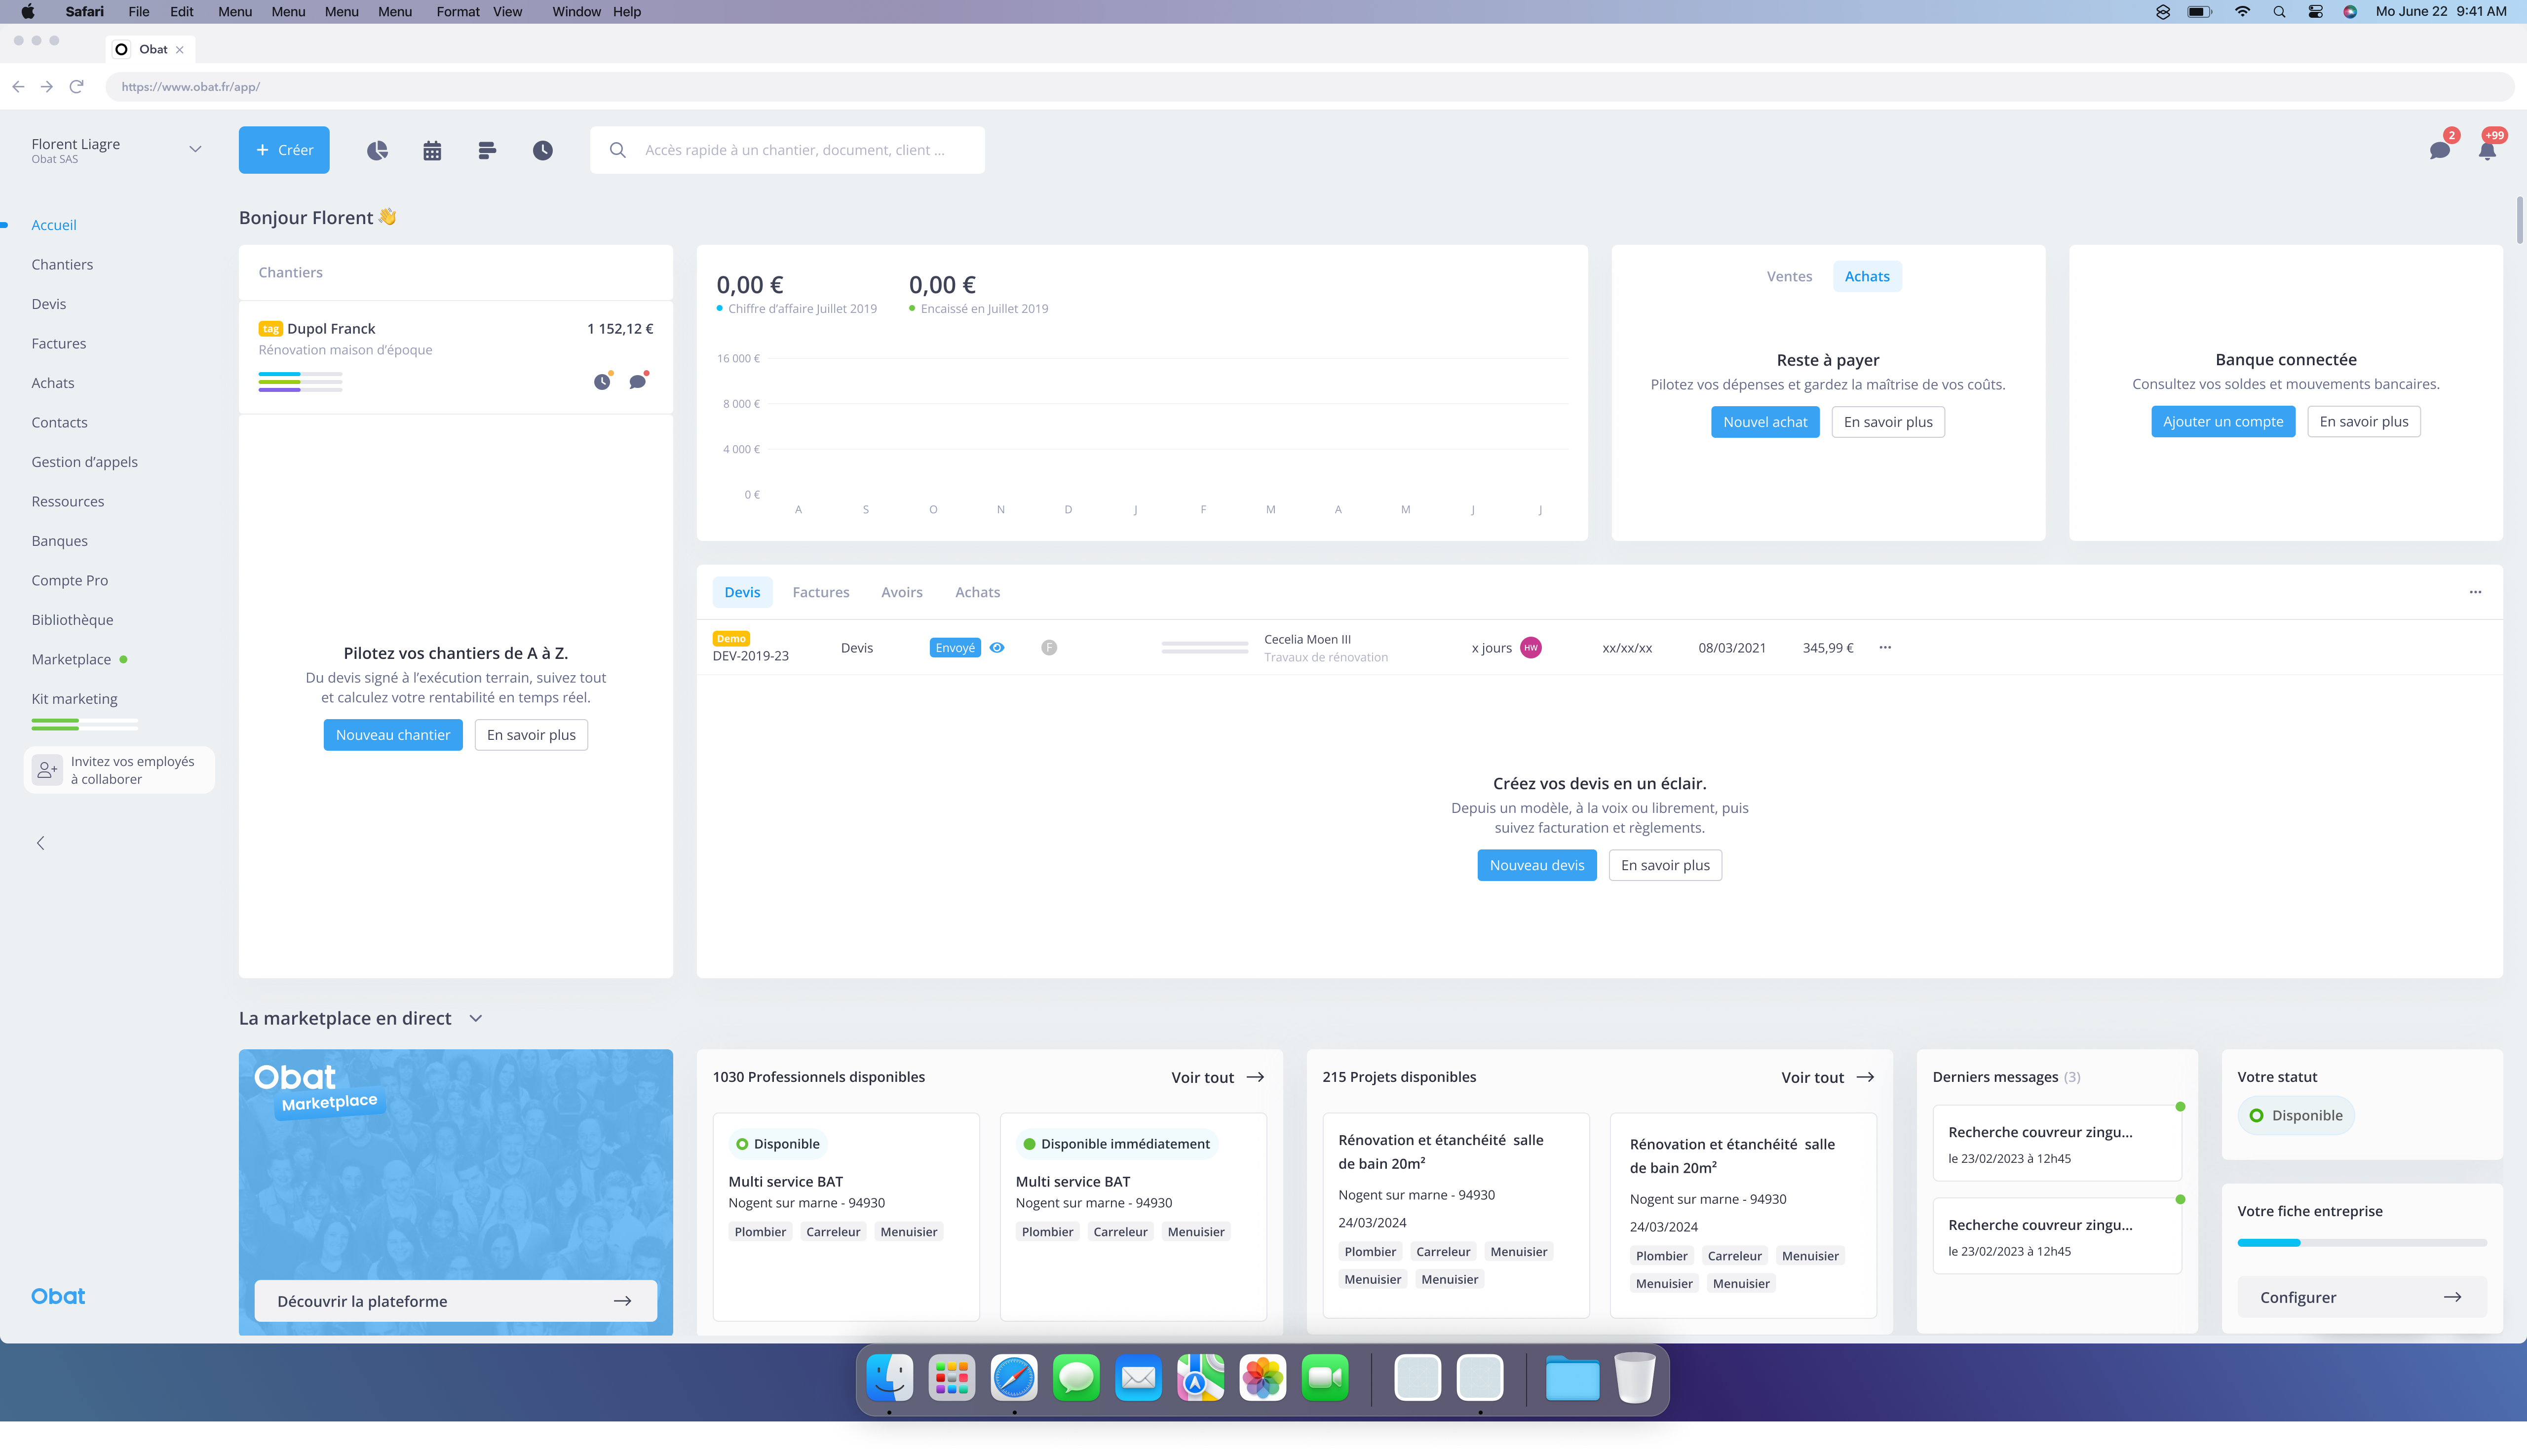Click the search magnifier icon
Image resolution: width=2527 pixels, height=1456 pixels.
(x=618, y=150)
